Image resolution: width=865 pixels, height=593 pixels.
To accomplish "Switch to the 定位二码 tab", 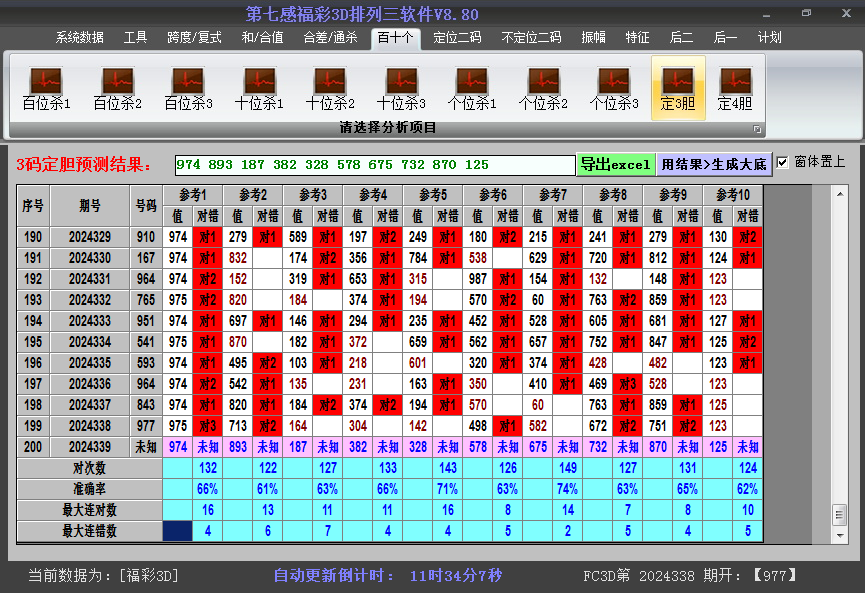I will (x=457, y=38).
